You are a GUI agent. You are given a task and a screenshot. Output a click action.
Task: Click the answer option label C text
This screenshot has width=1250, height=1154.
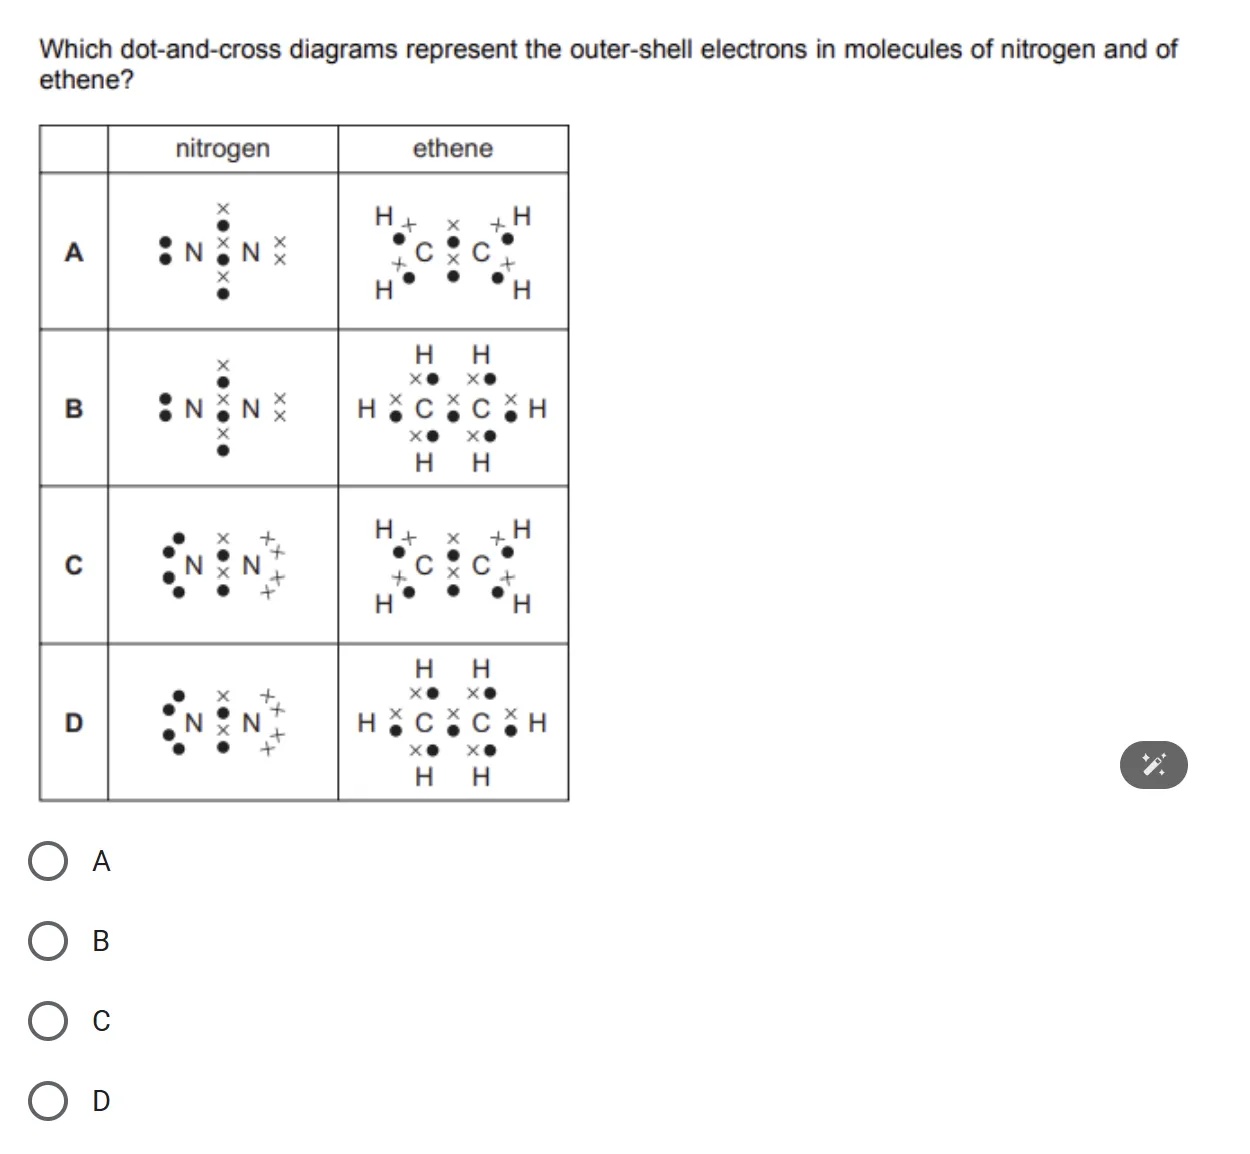tap(100, 1020)
